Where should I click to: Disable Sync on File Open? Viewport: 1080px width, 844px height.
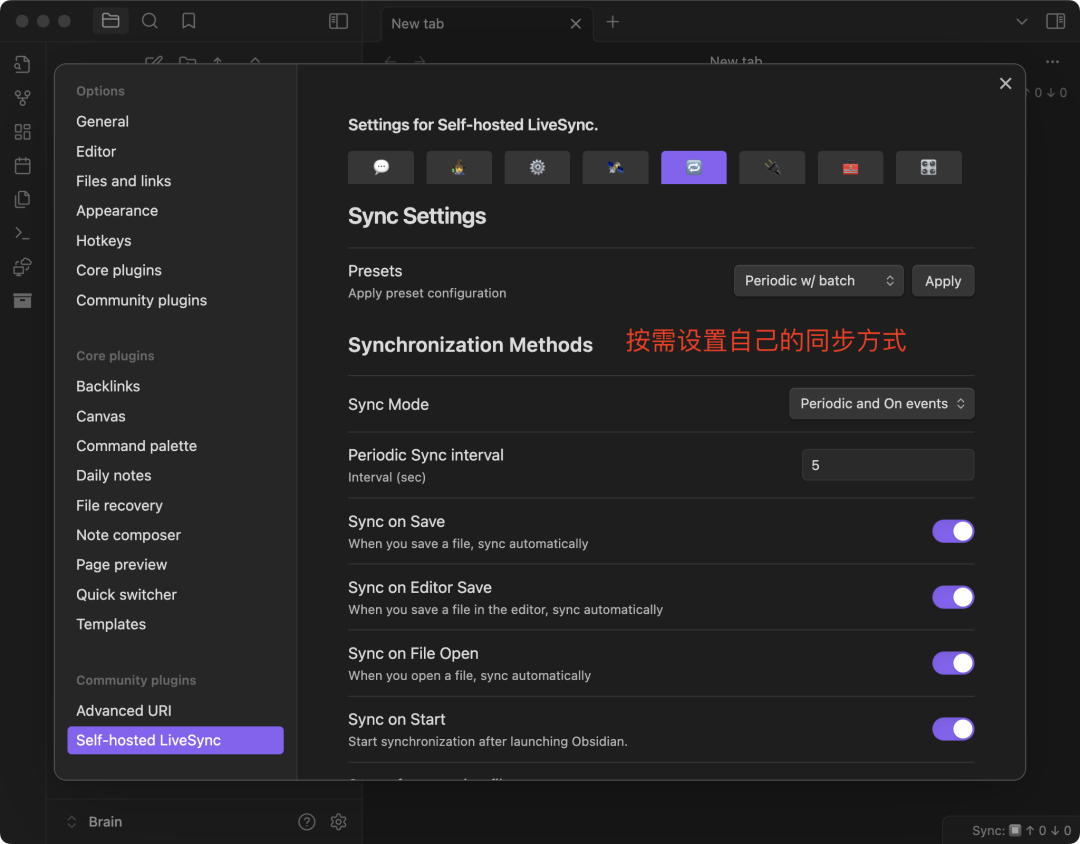(x=953, y=663)
